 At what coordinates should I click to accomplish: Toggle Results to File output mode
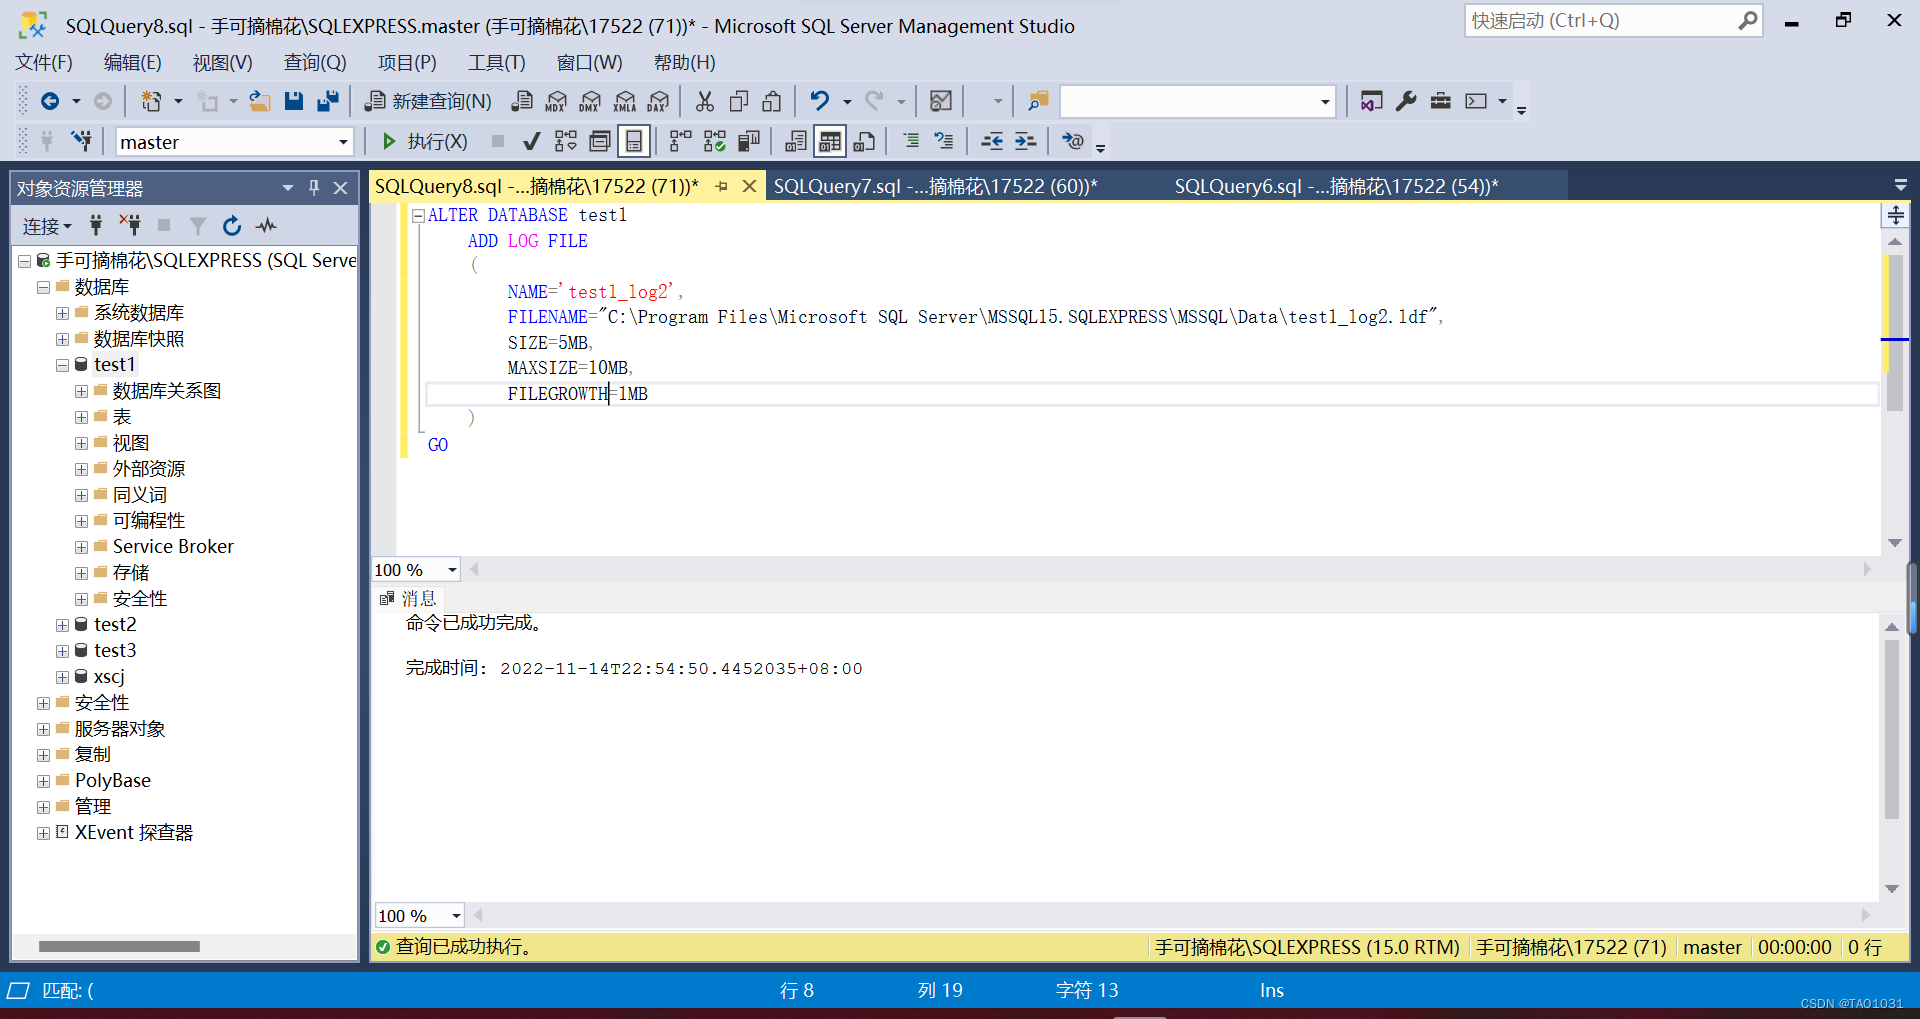865,142
